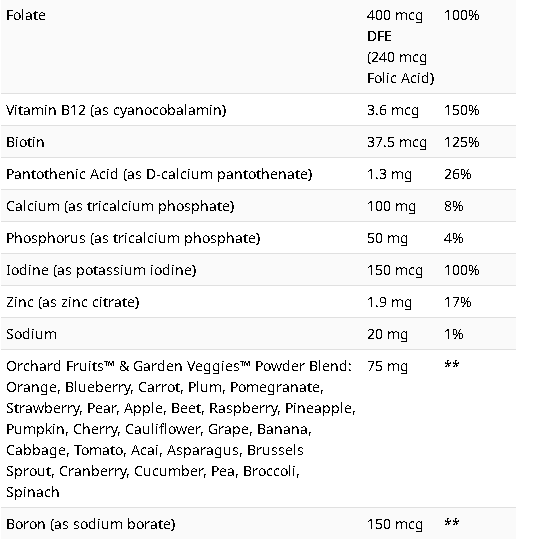The width and height of the screenshot is (536, 539).
Task: Click Zinc (as zinc citrate) label
Action: 73,302
